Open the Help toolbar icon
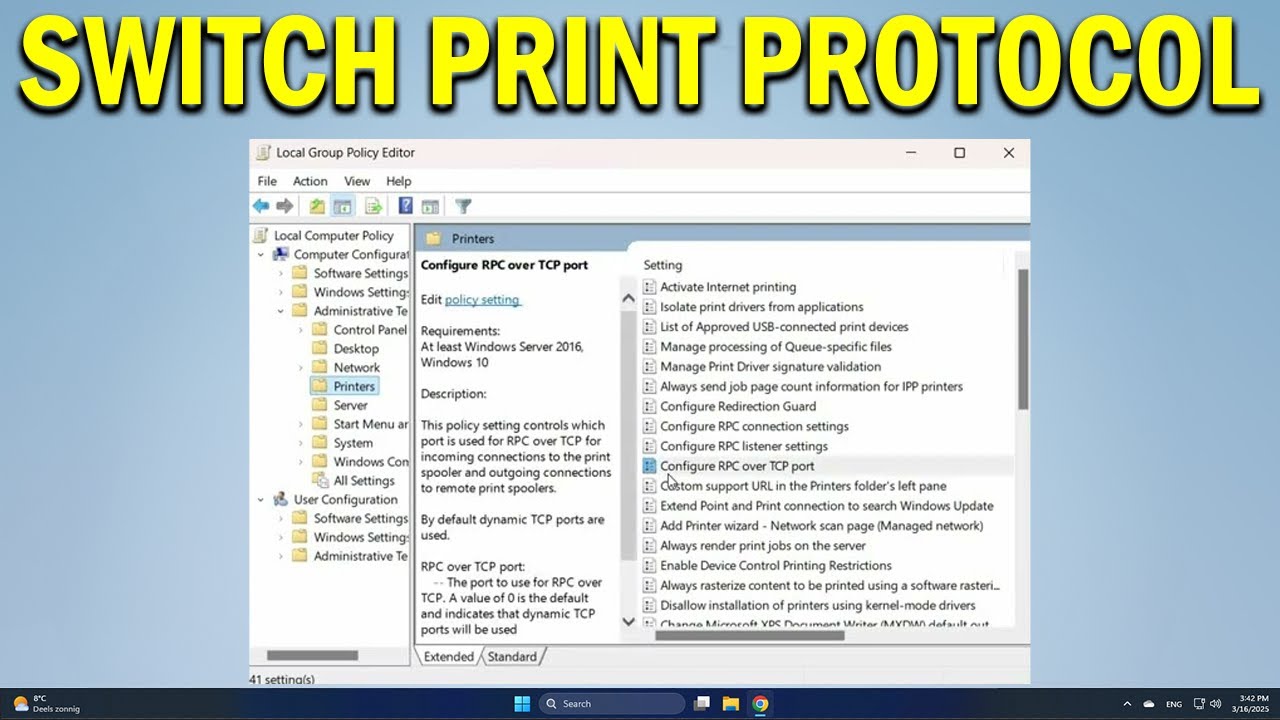 (x=405, y=206)
